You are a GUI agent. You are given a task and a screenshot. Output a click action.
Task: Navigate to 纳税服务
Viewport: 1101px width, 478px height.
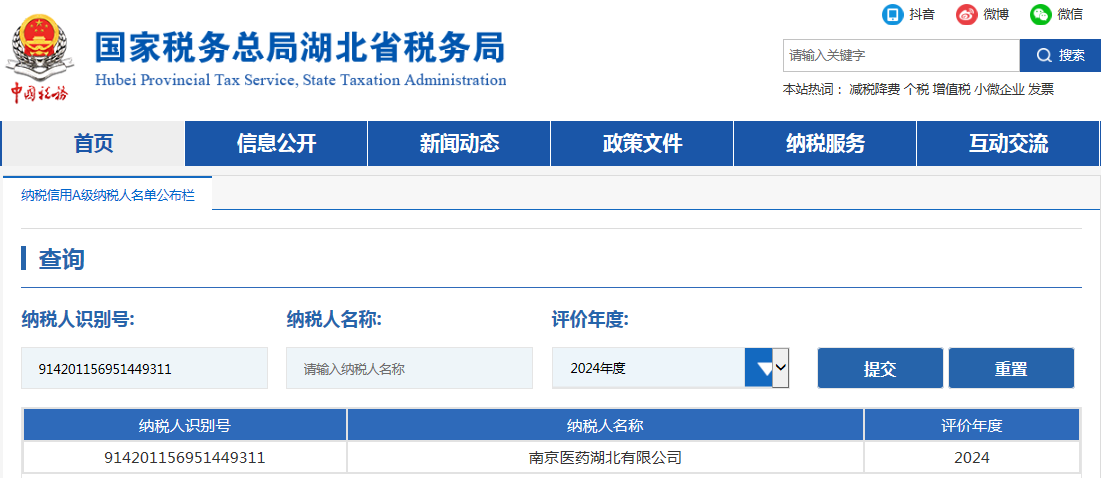tap(825, 144)
